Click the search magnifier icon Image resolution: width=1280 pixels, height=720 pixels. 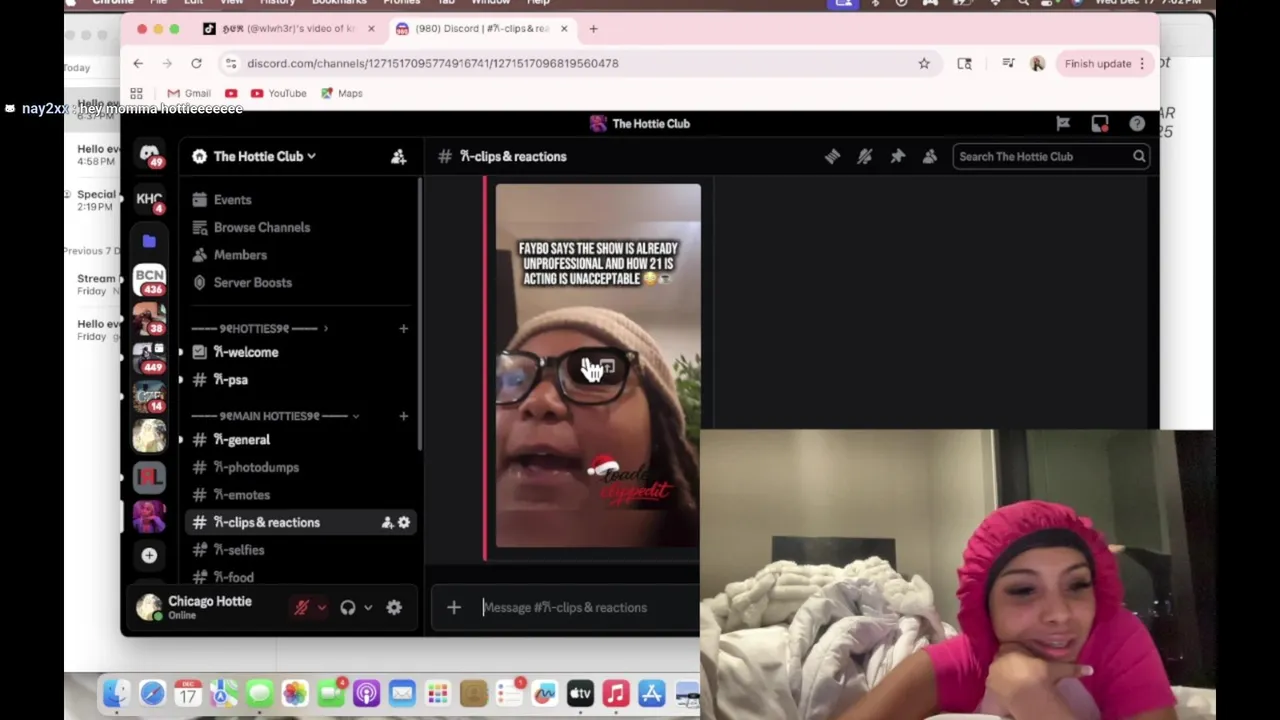[1139, 156]
